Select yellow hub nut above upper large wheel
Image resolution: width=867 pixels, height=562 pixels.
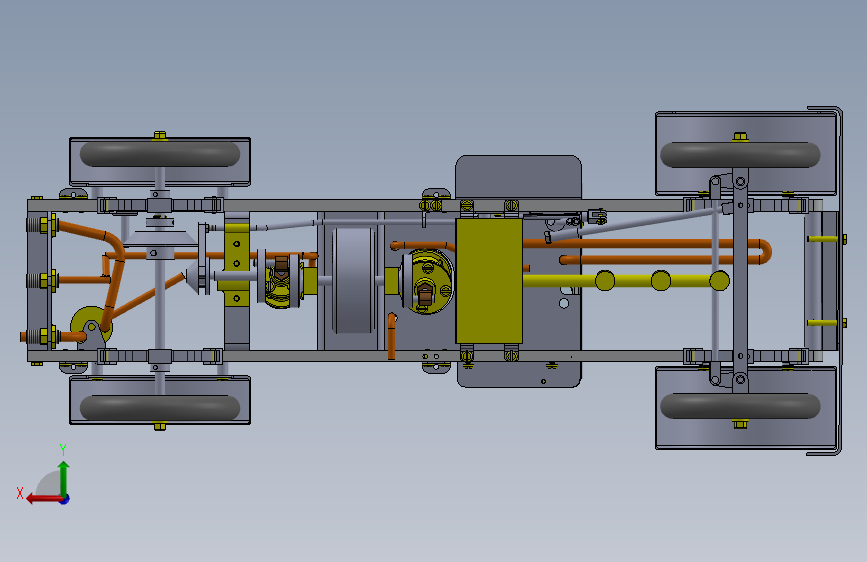click(x=740, y=137)
